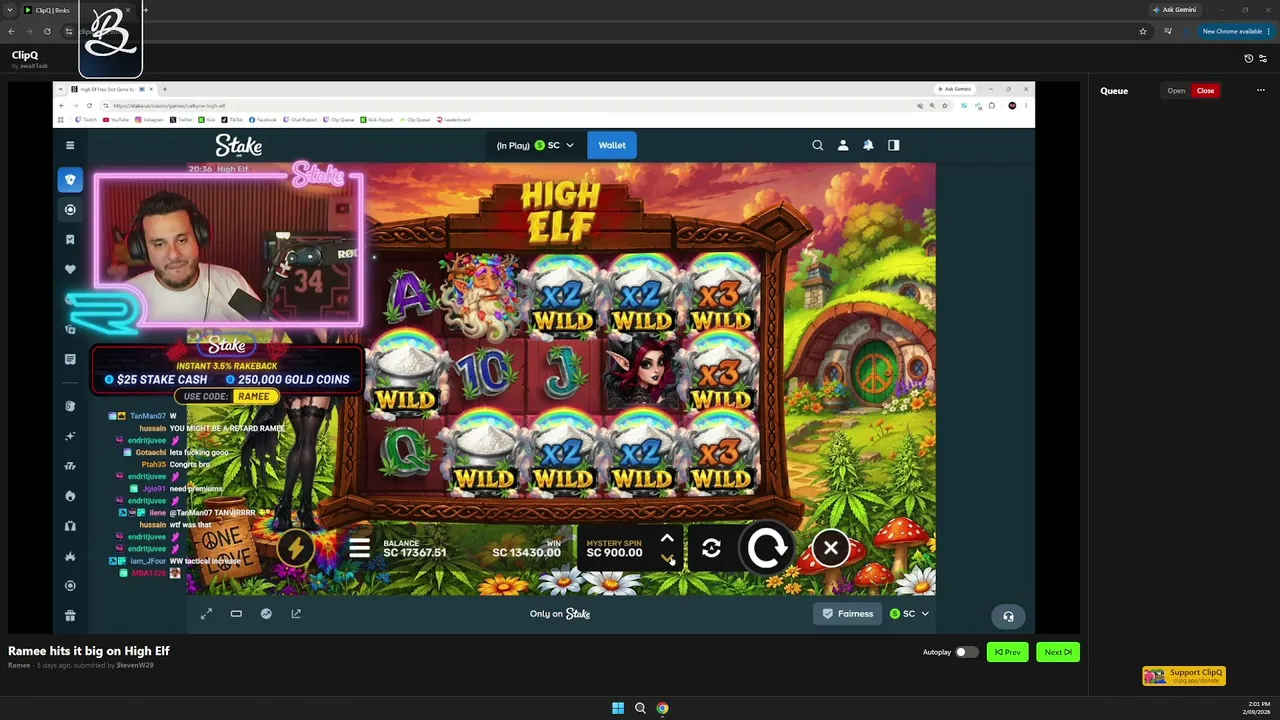Open New Chrome available update menu
1280x720 pixels.
(x=1235, y=31)
